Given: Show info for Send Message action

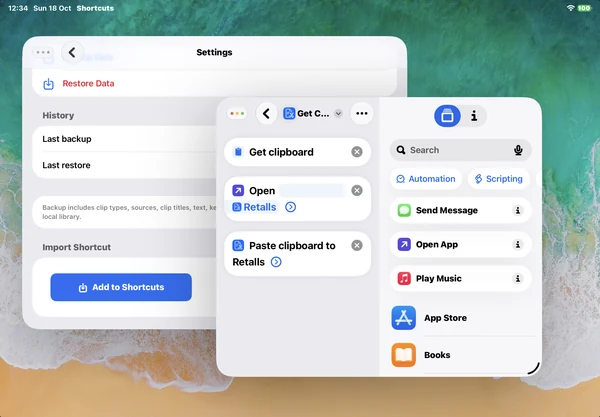Looking at the screenshot, I should (518, 210).
